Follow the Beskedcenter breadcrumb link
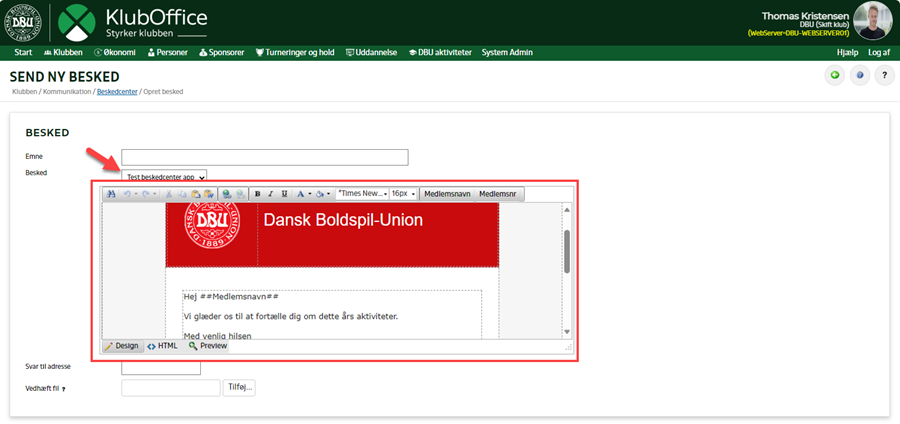 (117, 92)
